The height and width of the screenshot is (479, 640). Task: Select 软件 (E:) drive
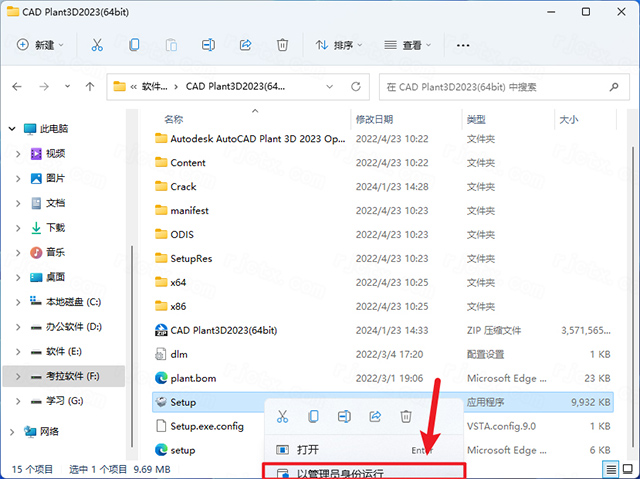click(56, 352)
